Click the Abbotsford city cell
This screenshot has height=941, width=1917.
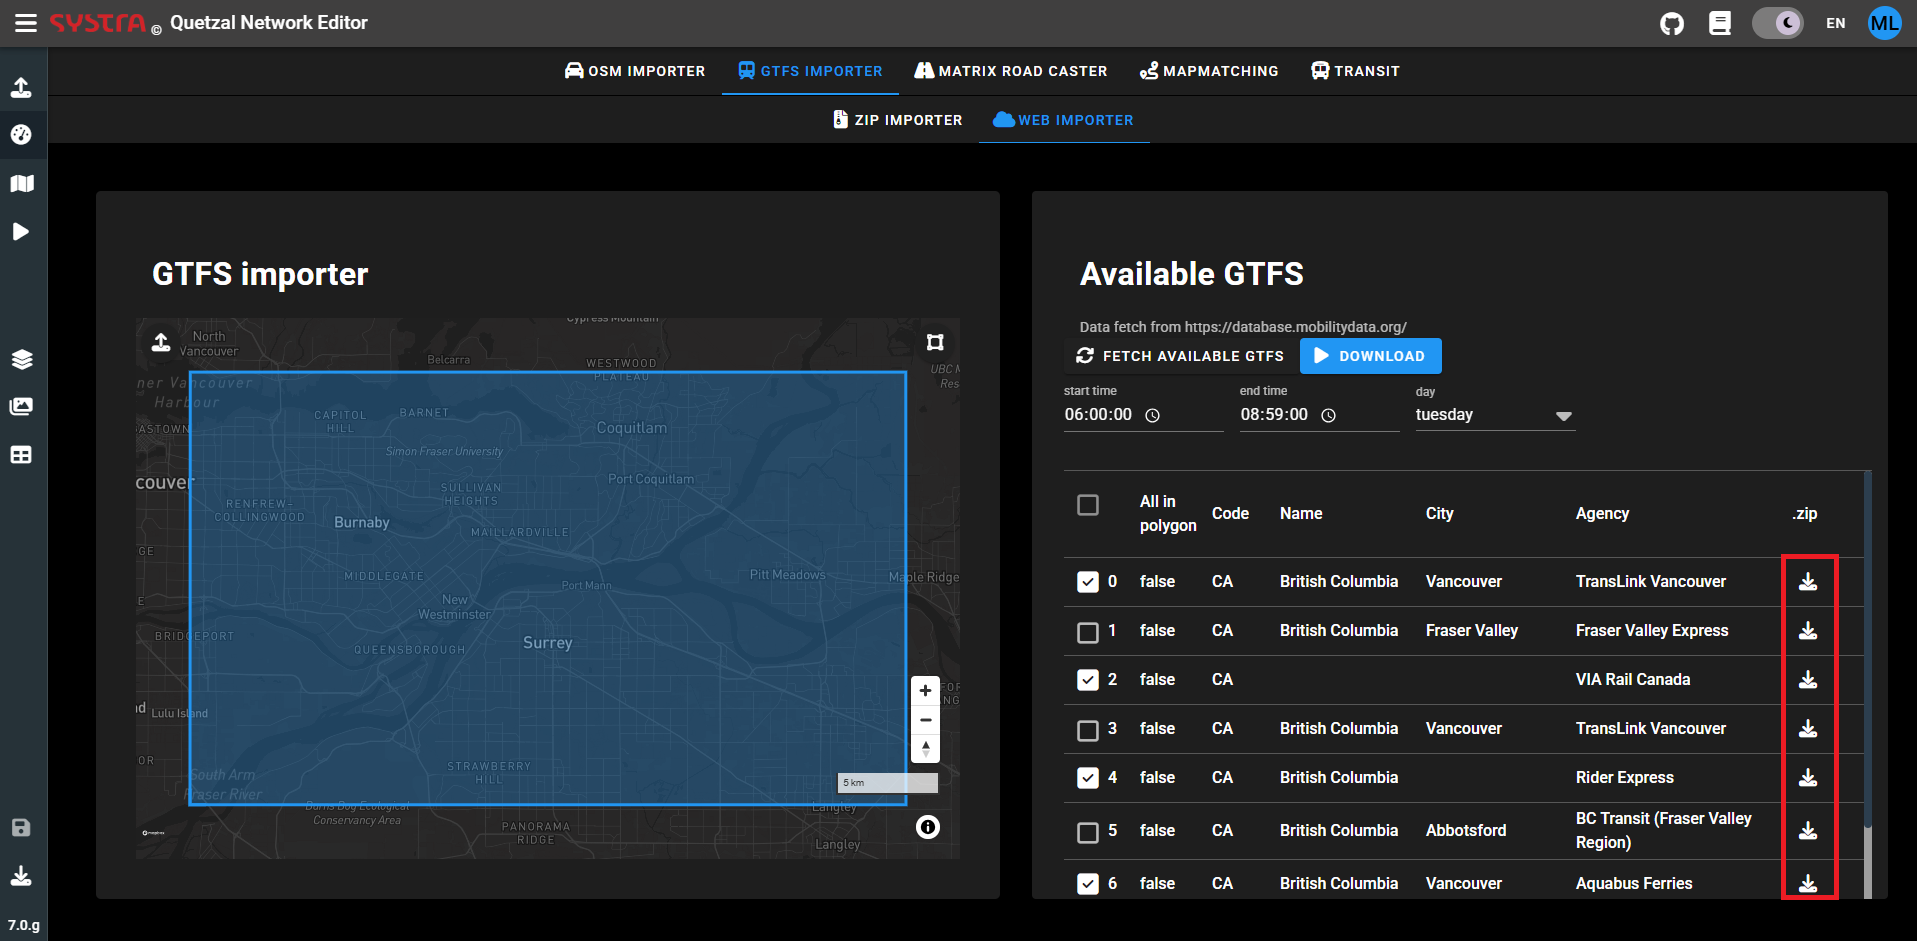(x=1466, y=830)
